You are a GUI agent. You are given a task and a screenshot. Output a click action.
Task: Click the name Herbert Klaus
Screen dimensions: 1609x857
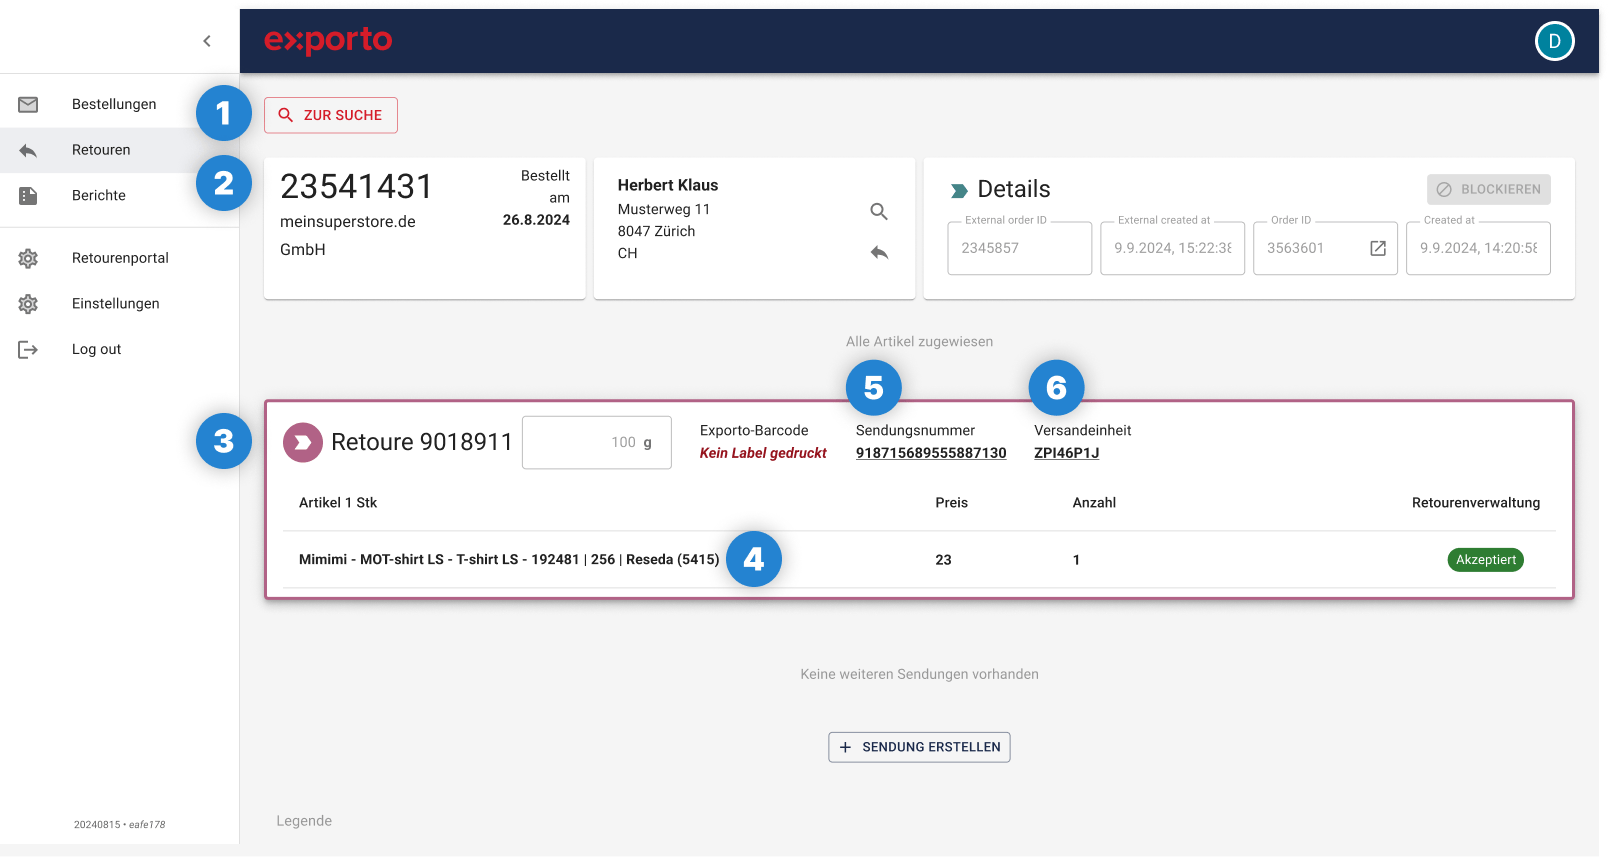point(668,185)
